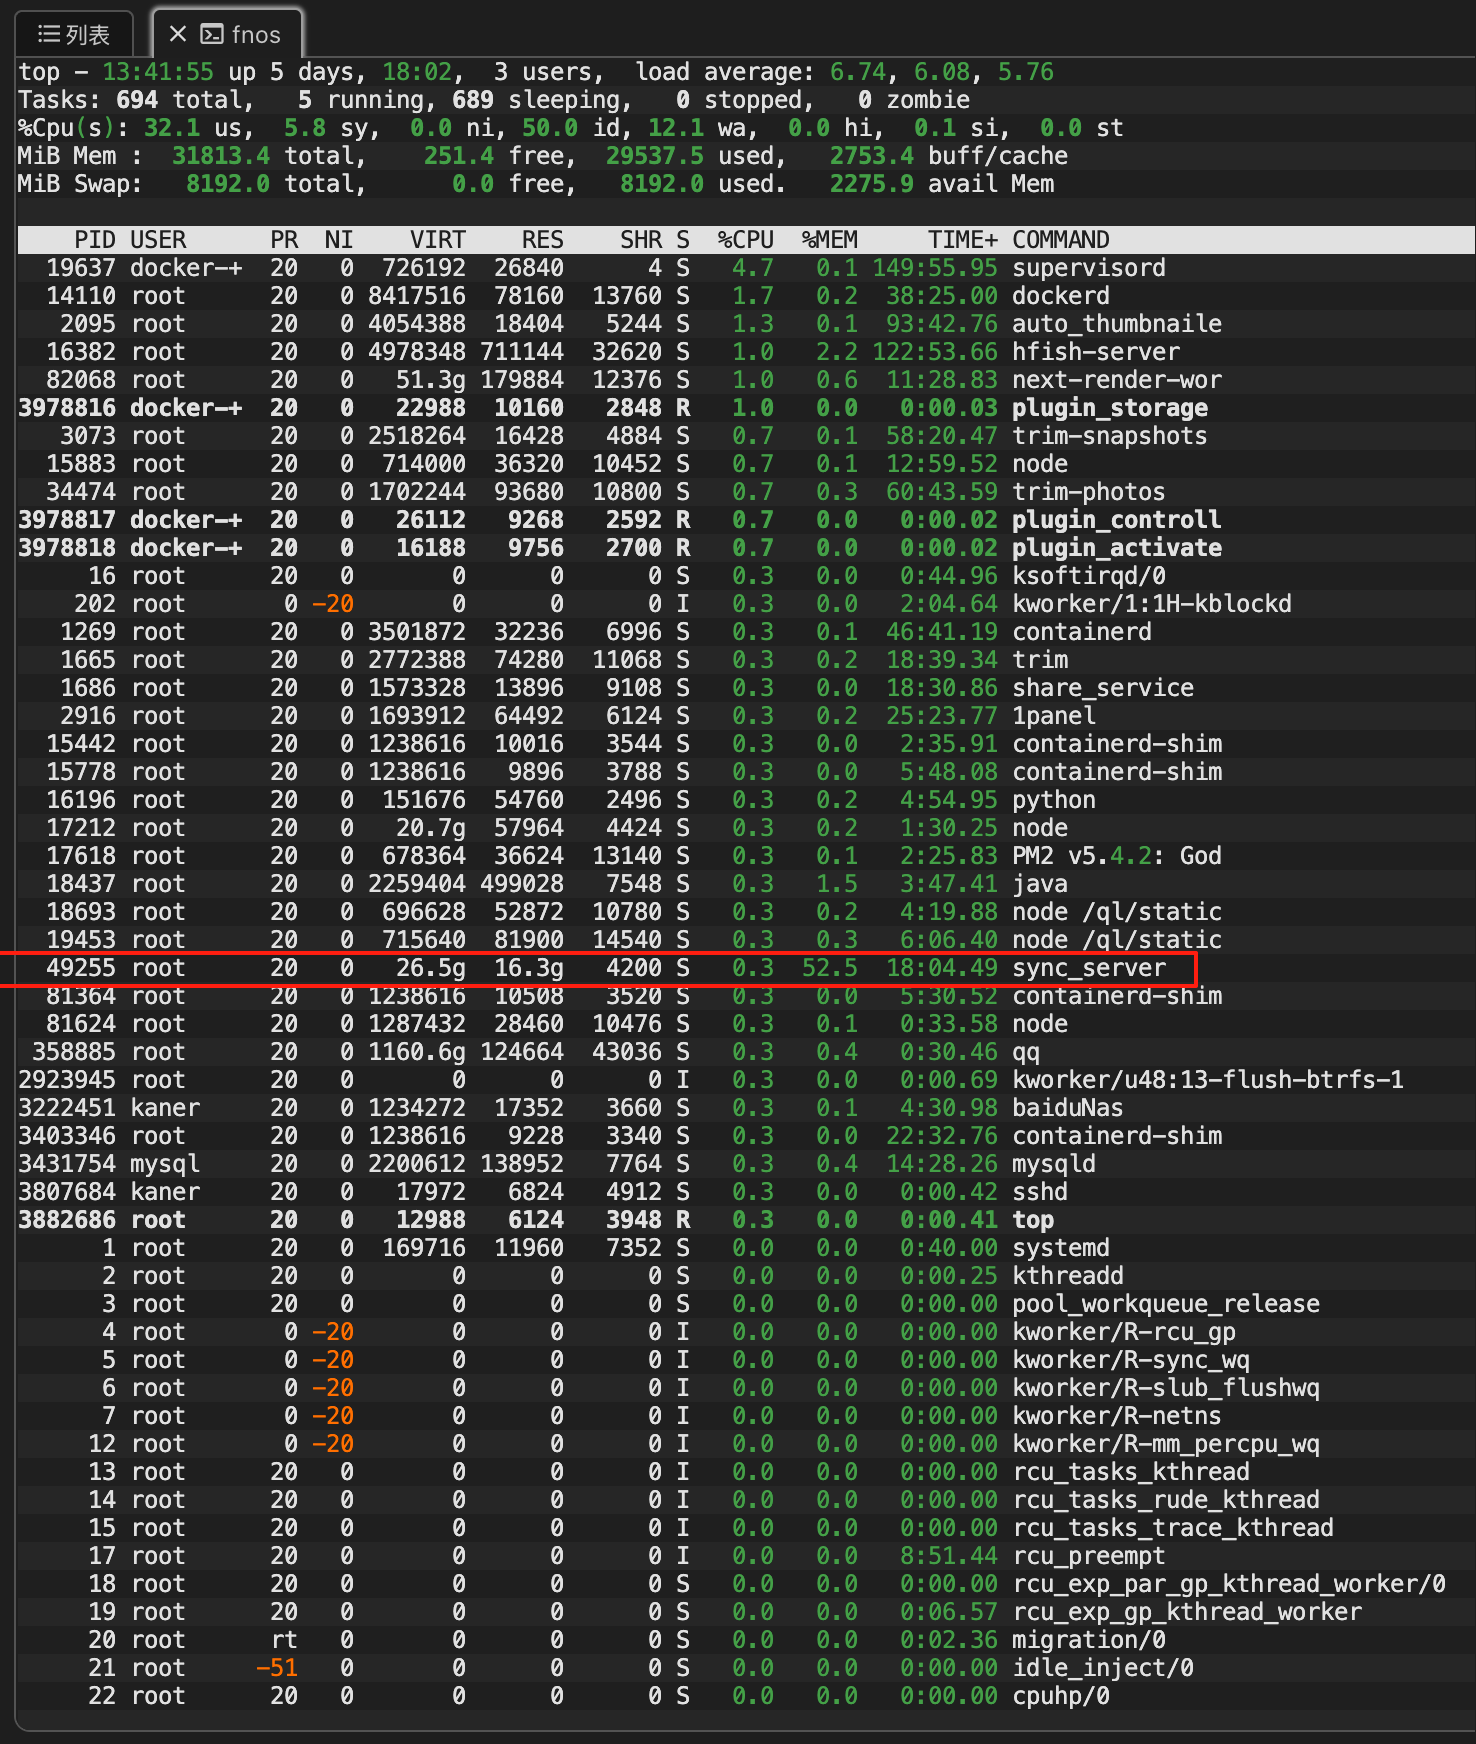Viewport: 1476px width, 1744px height.
Task: Select pool_workqueue_release command
Action: (1166, 1304)
